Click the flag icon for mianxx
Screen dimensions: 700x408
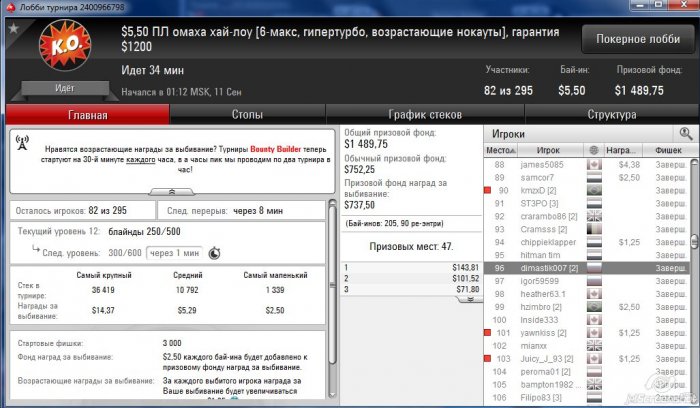594,346
